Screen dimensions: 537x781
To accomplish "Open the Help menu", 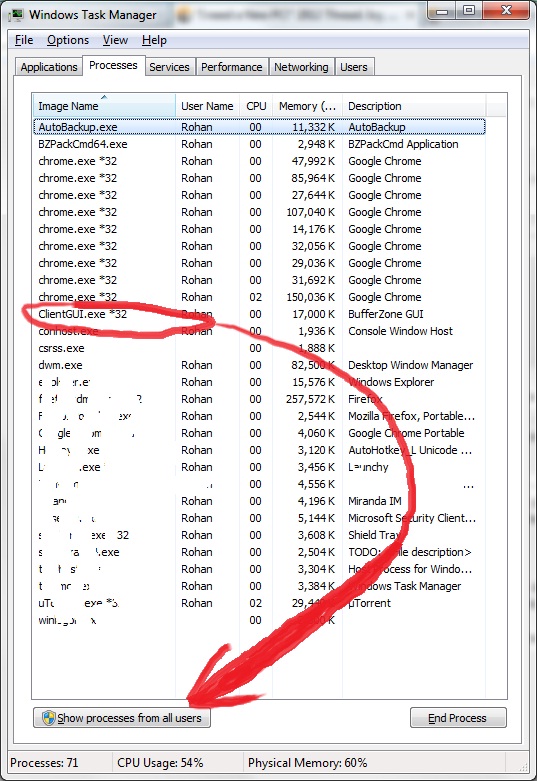I will click(x=154, y=40).
